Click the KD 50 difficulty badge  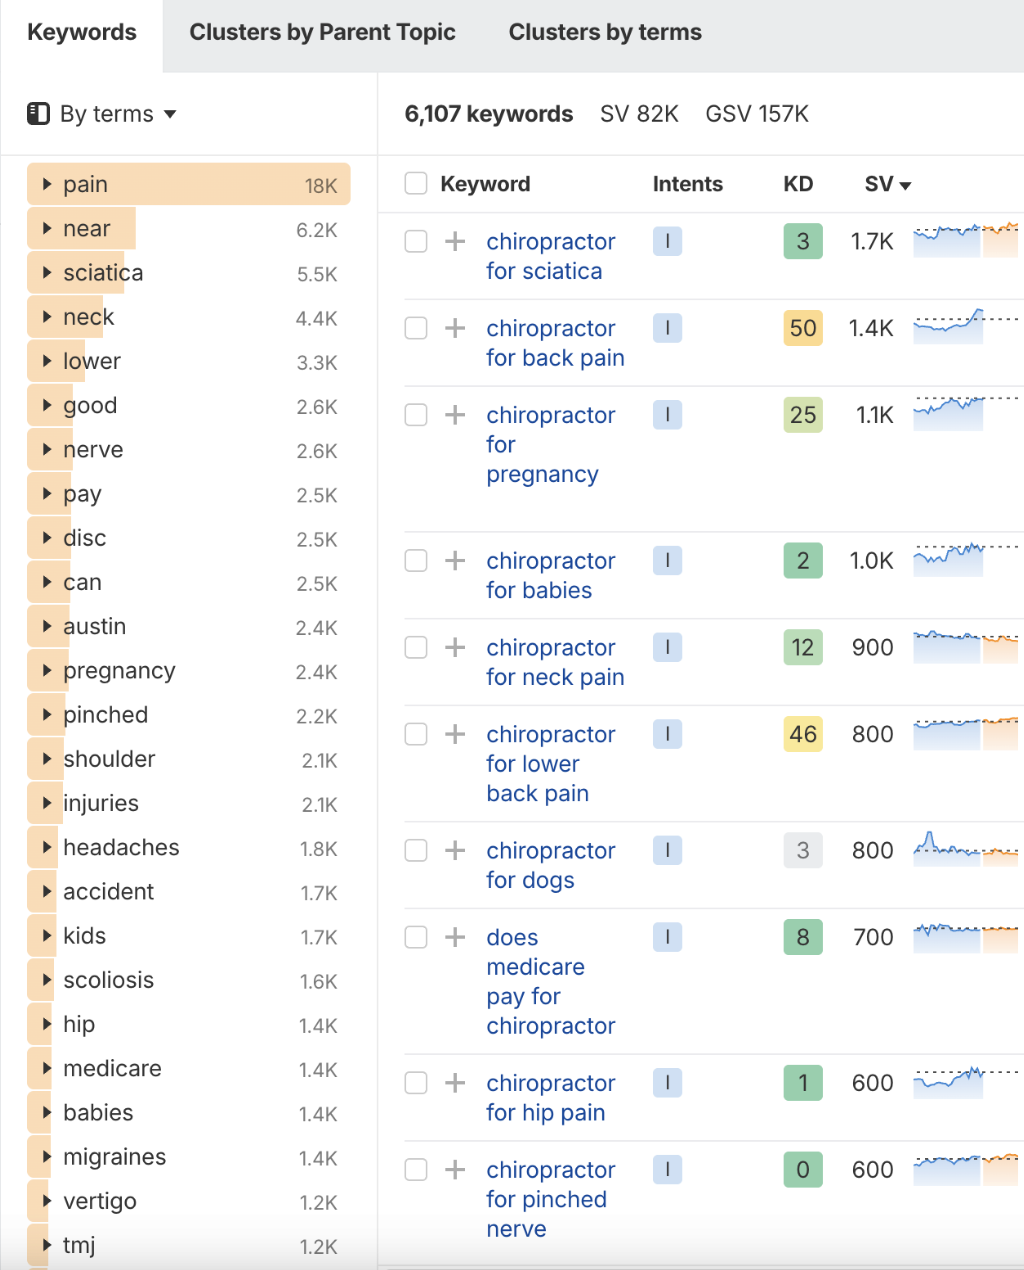pos(803,329)
